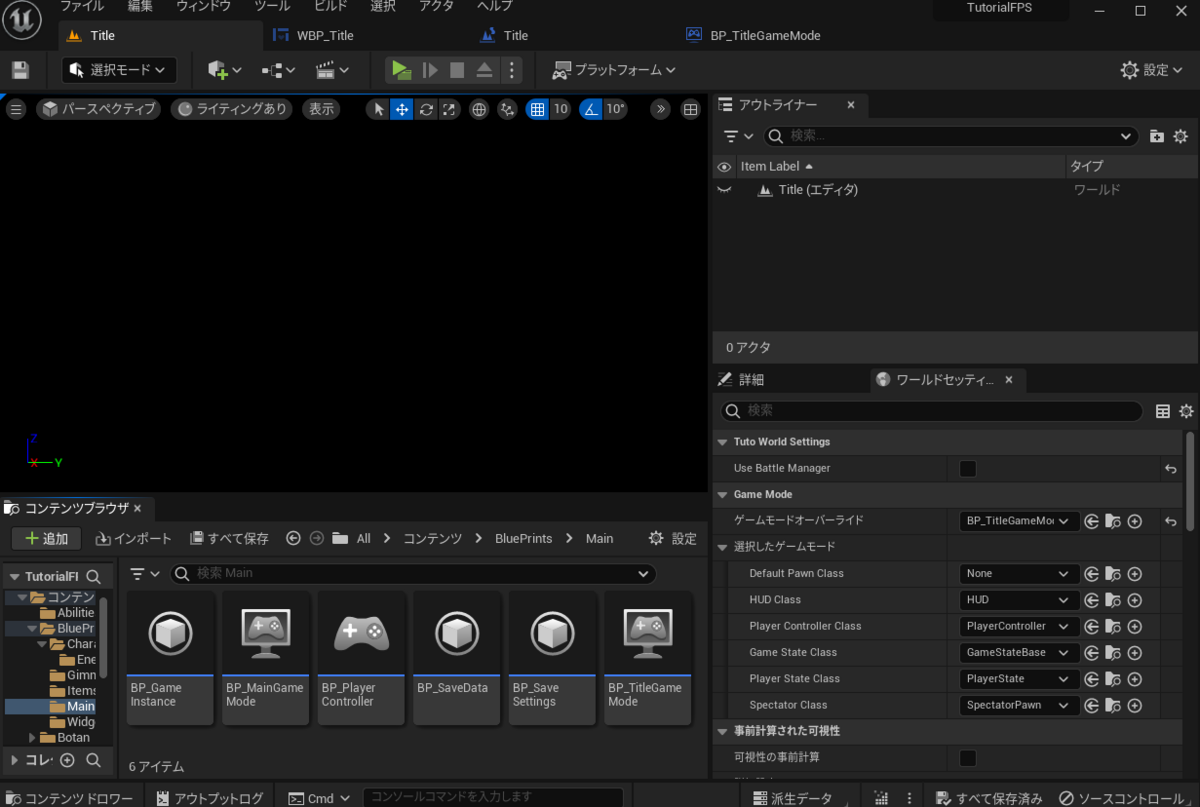Screen dimensions: 1200x807
Task: Open the ウィンドウ menu
Action: point(203,6)
